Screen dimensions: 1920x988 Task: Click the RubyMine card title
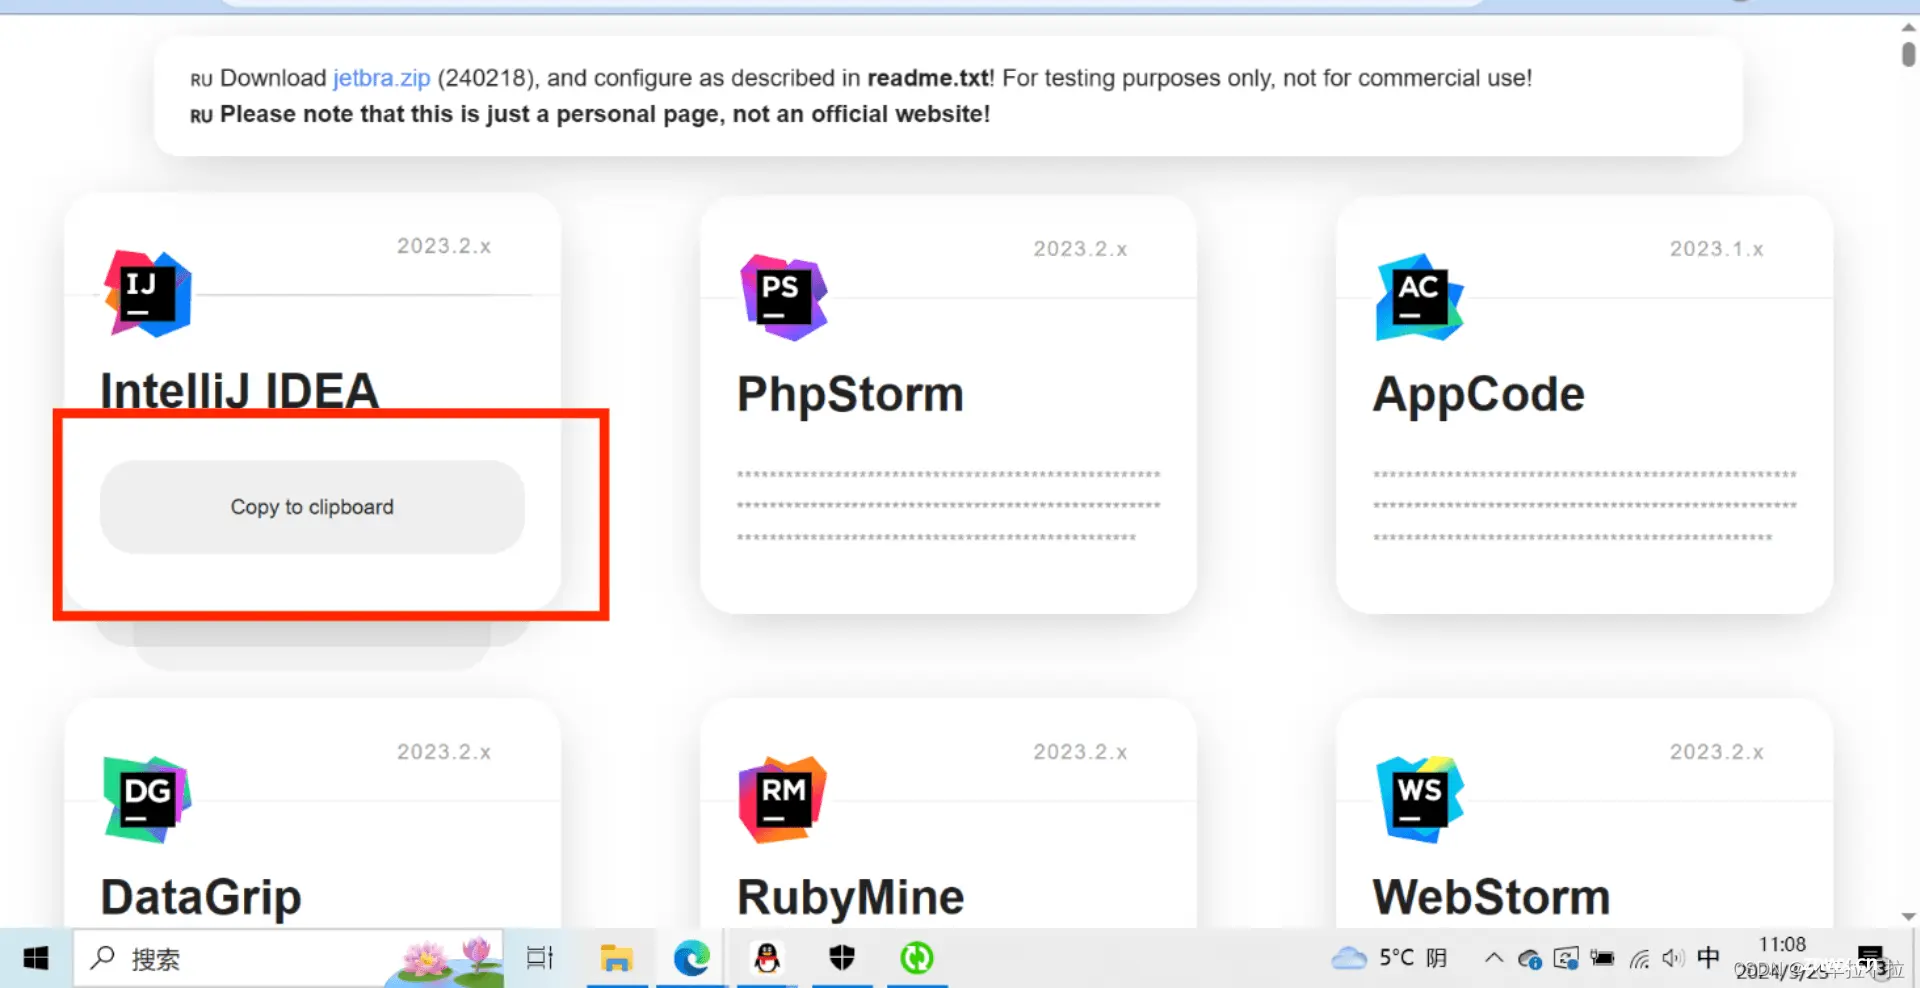point(850,897)
